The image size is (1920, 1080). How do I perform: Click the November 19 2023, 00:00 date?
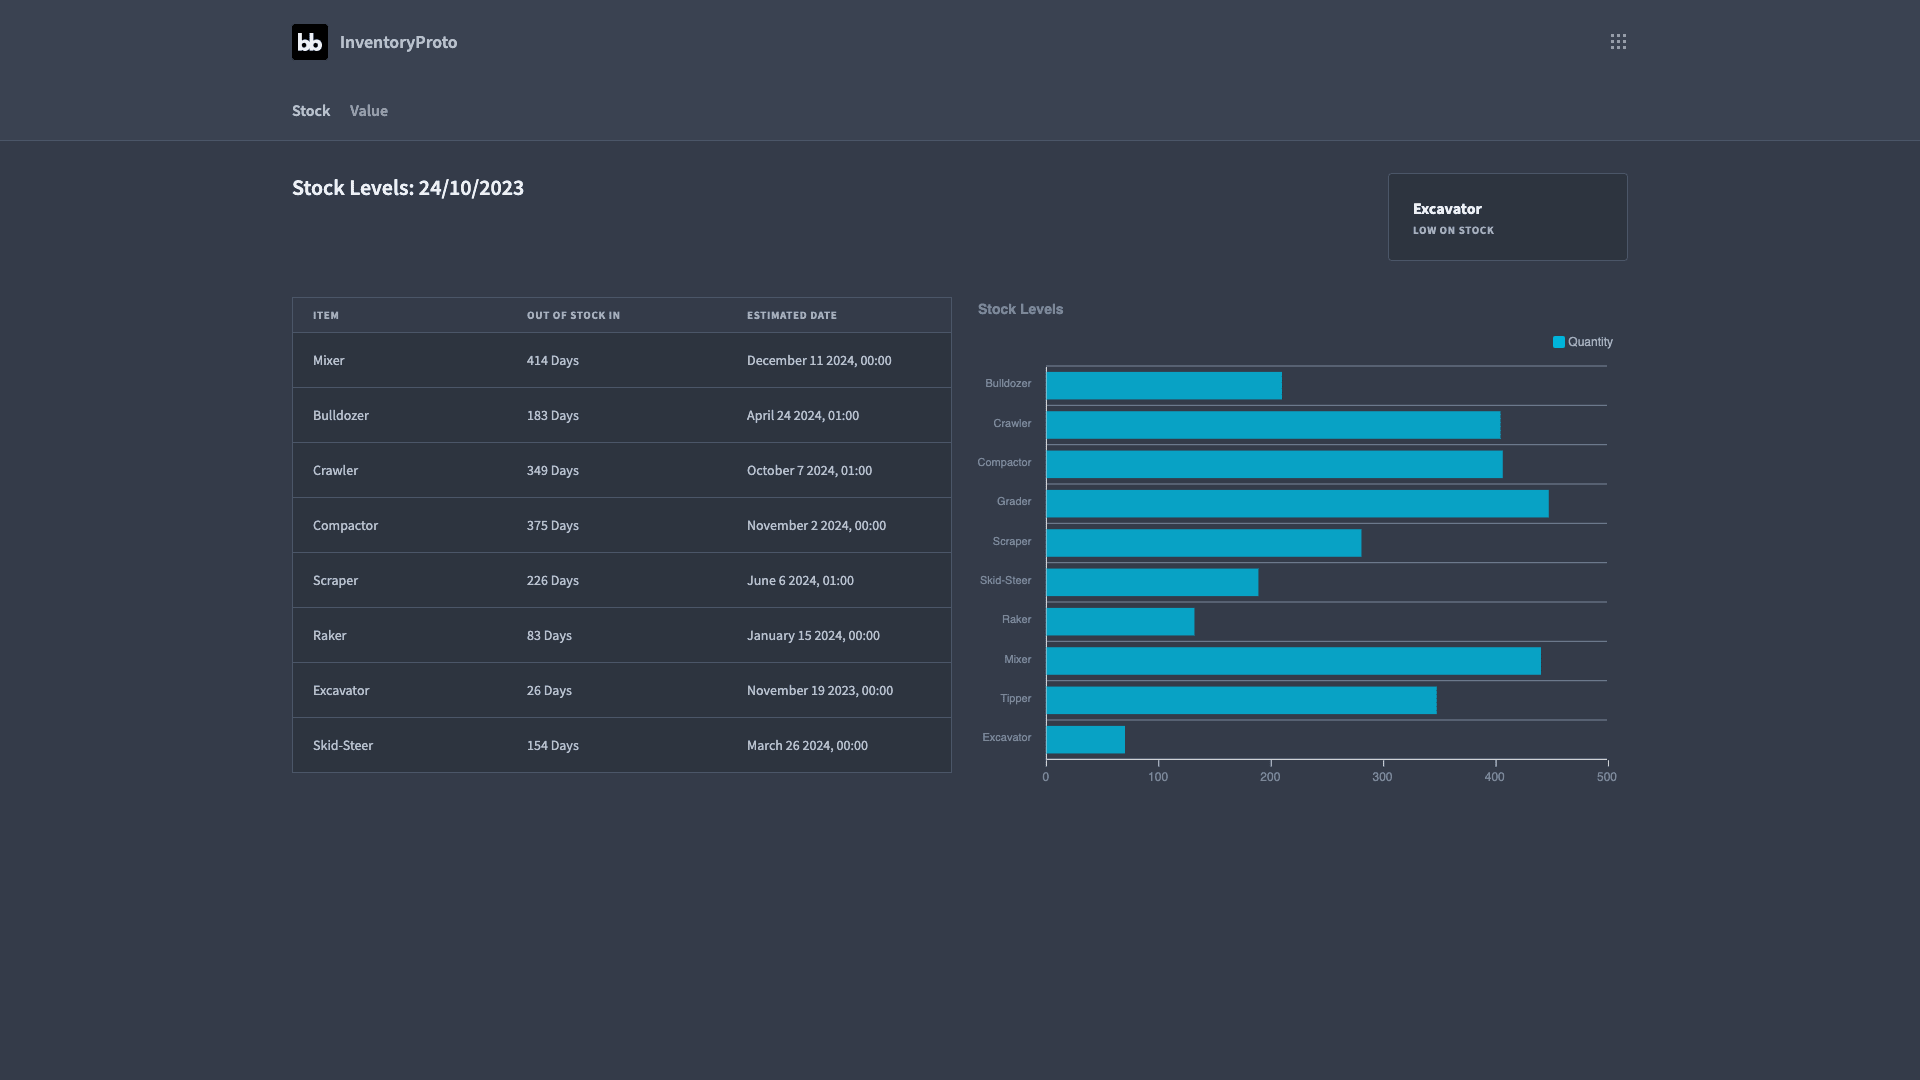pos(820,691)
